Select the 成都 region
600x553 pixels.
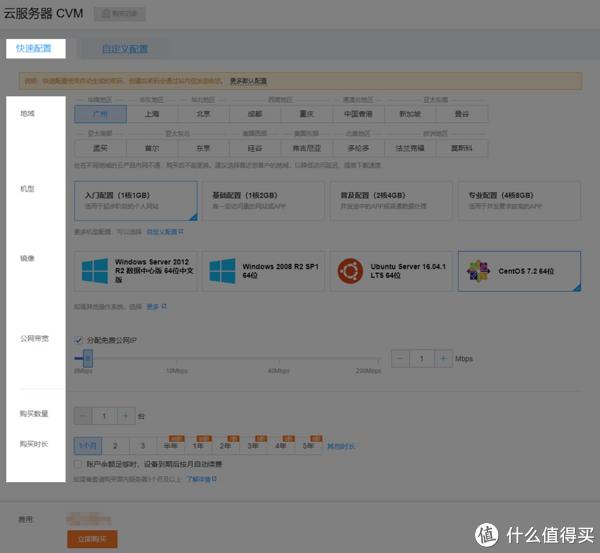point(255,114)
